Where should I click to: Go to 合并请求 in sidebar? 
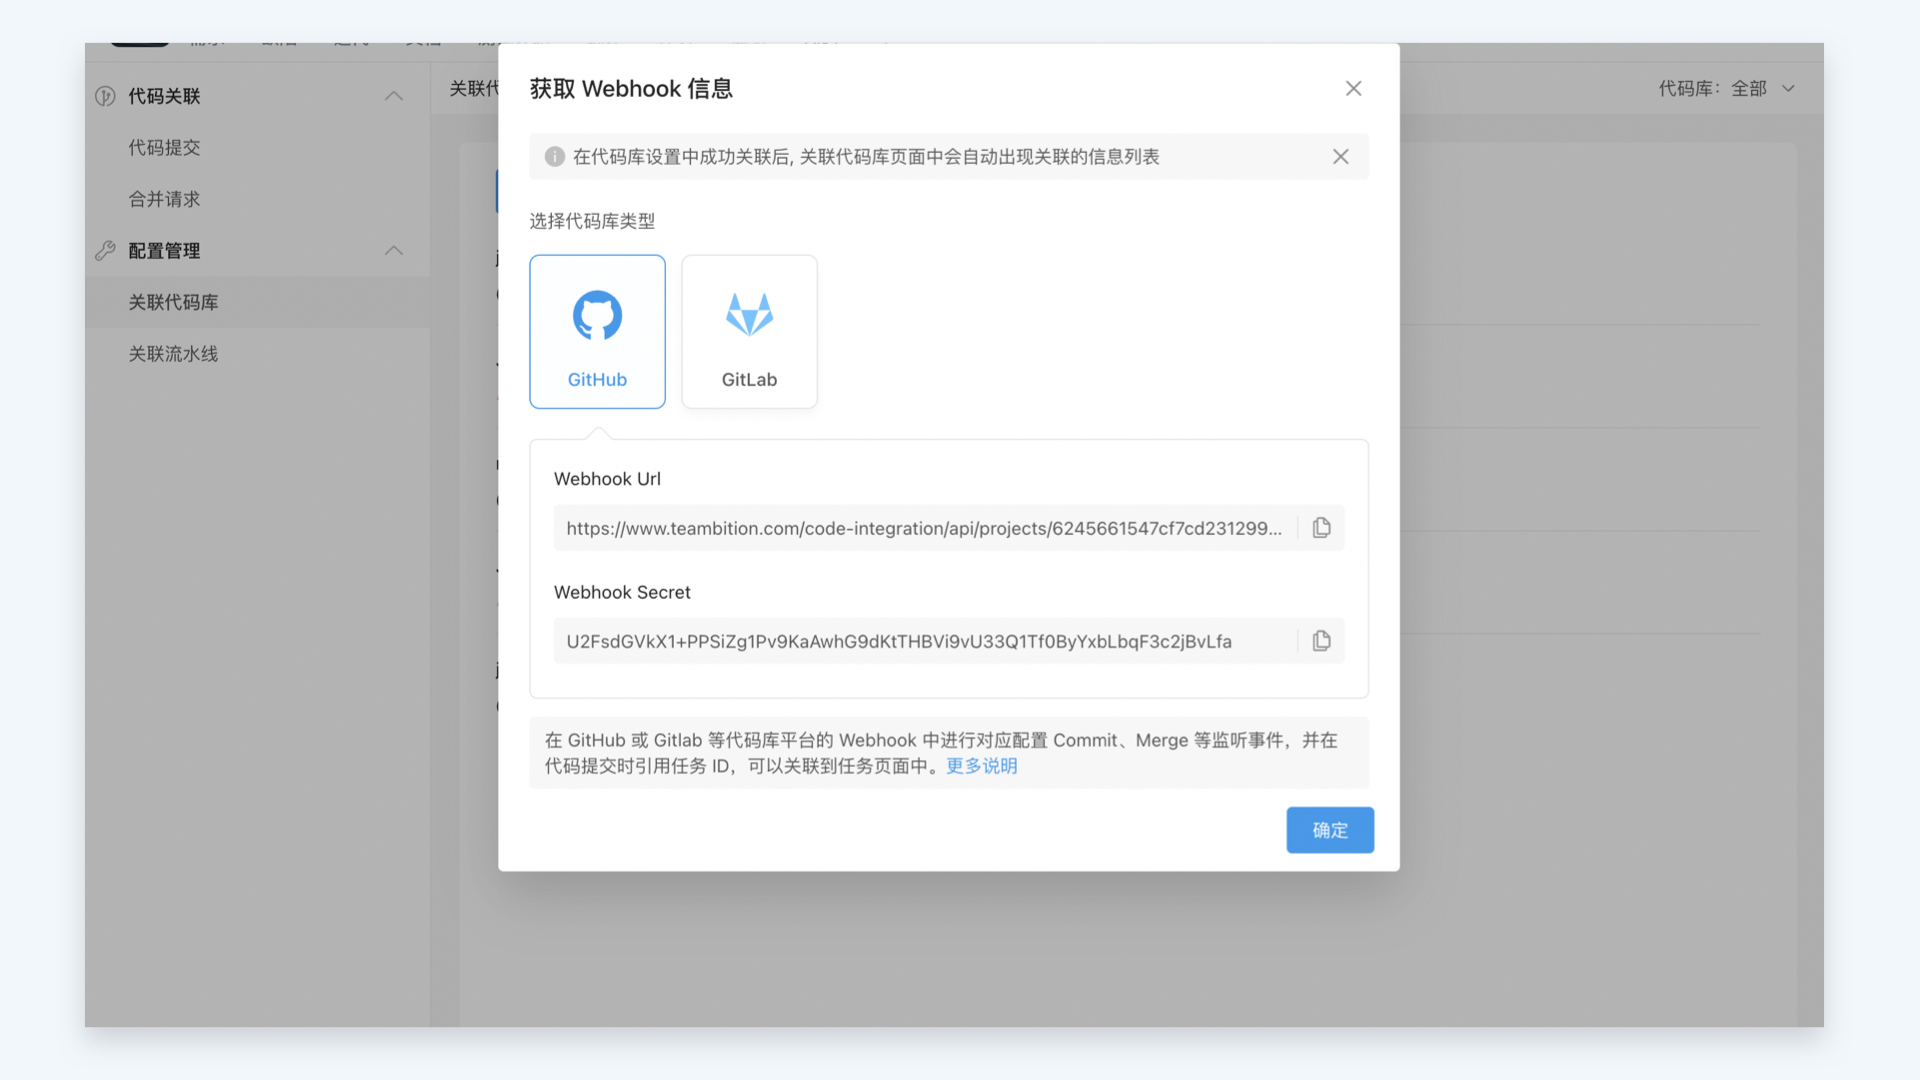click(164, 199)
